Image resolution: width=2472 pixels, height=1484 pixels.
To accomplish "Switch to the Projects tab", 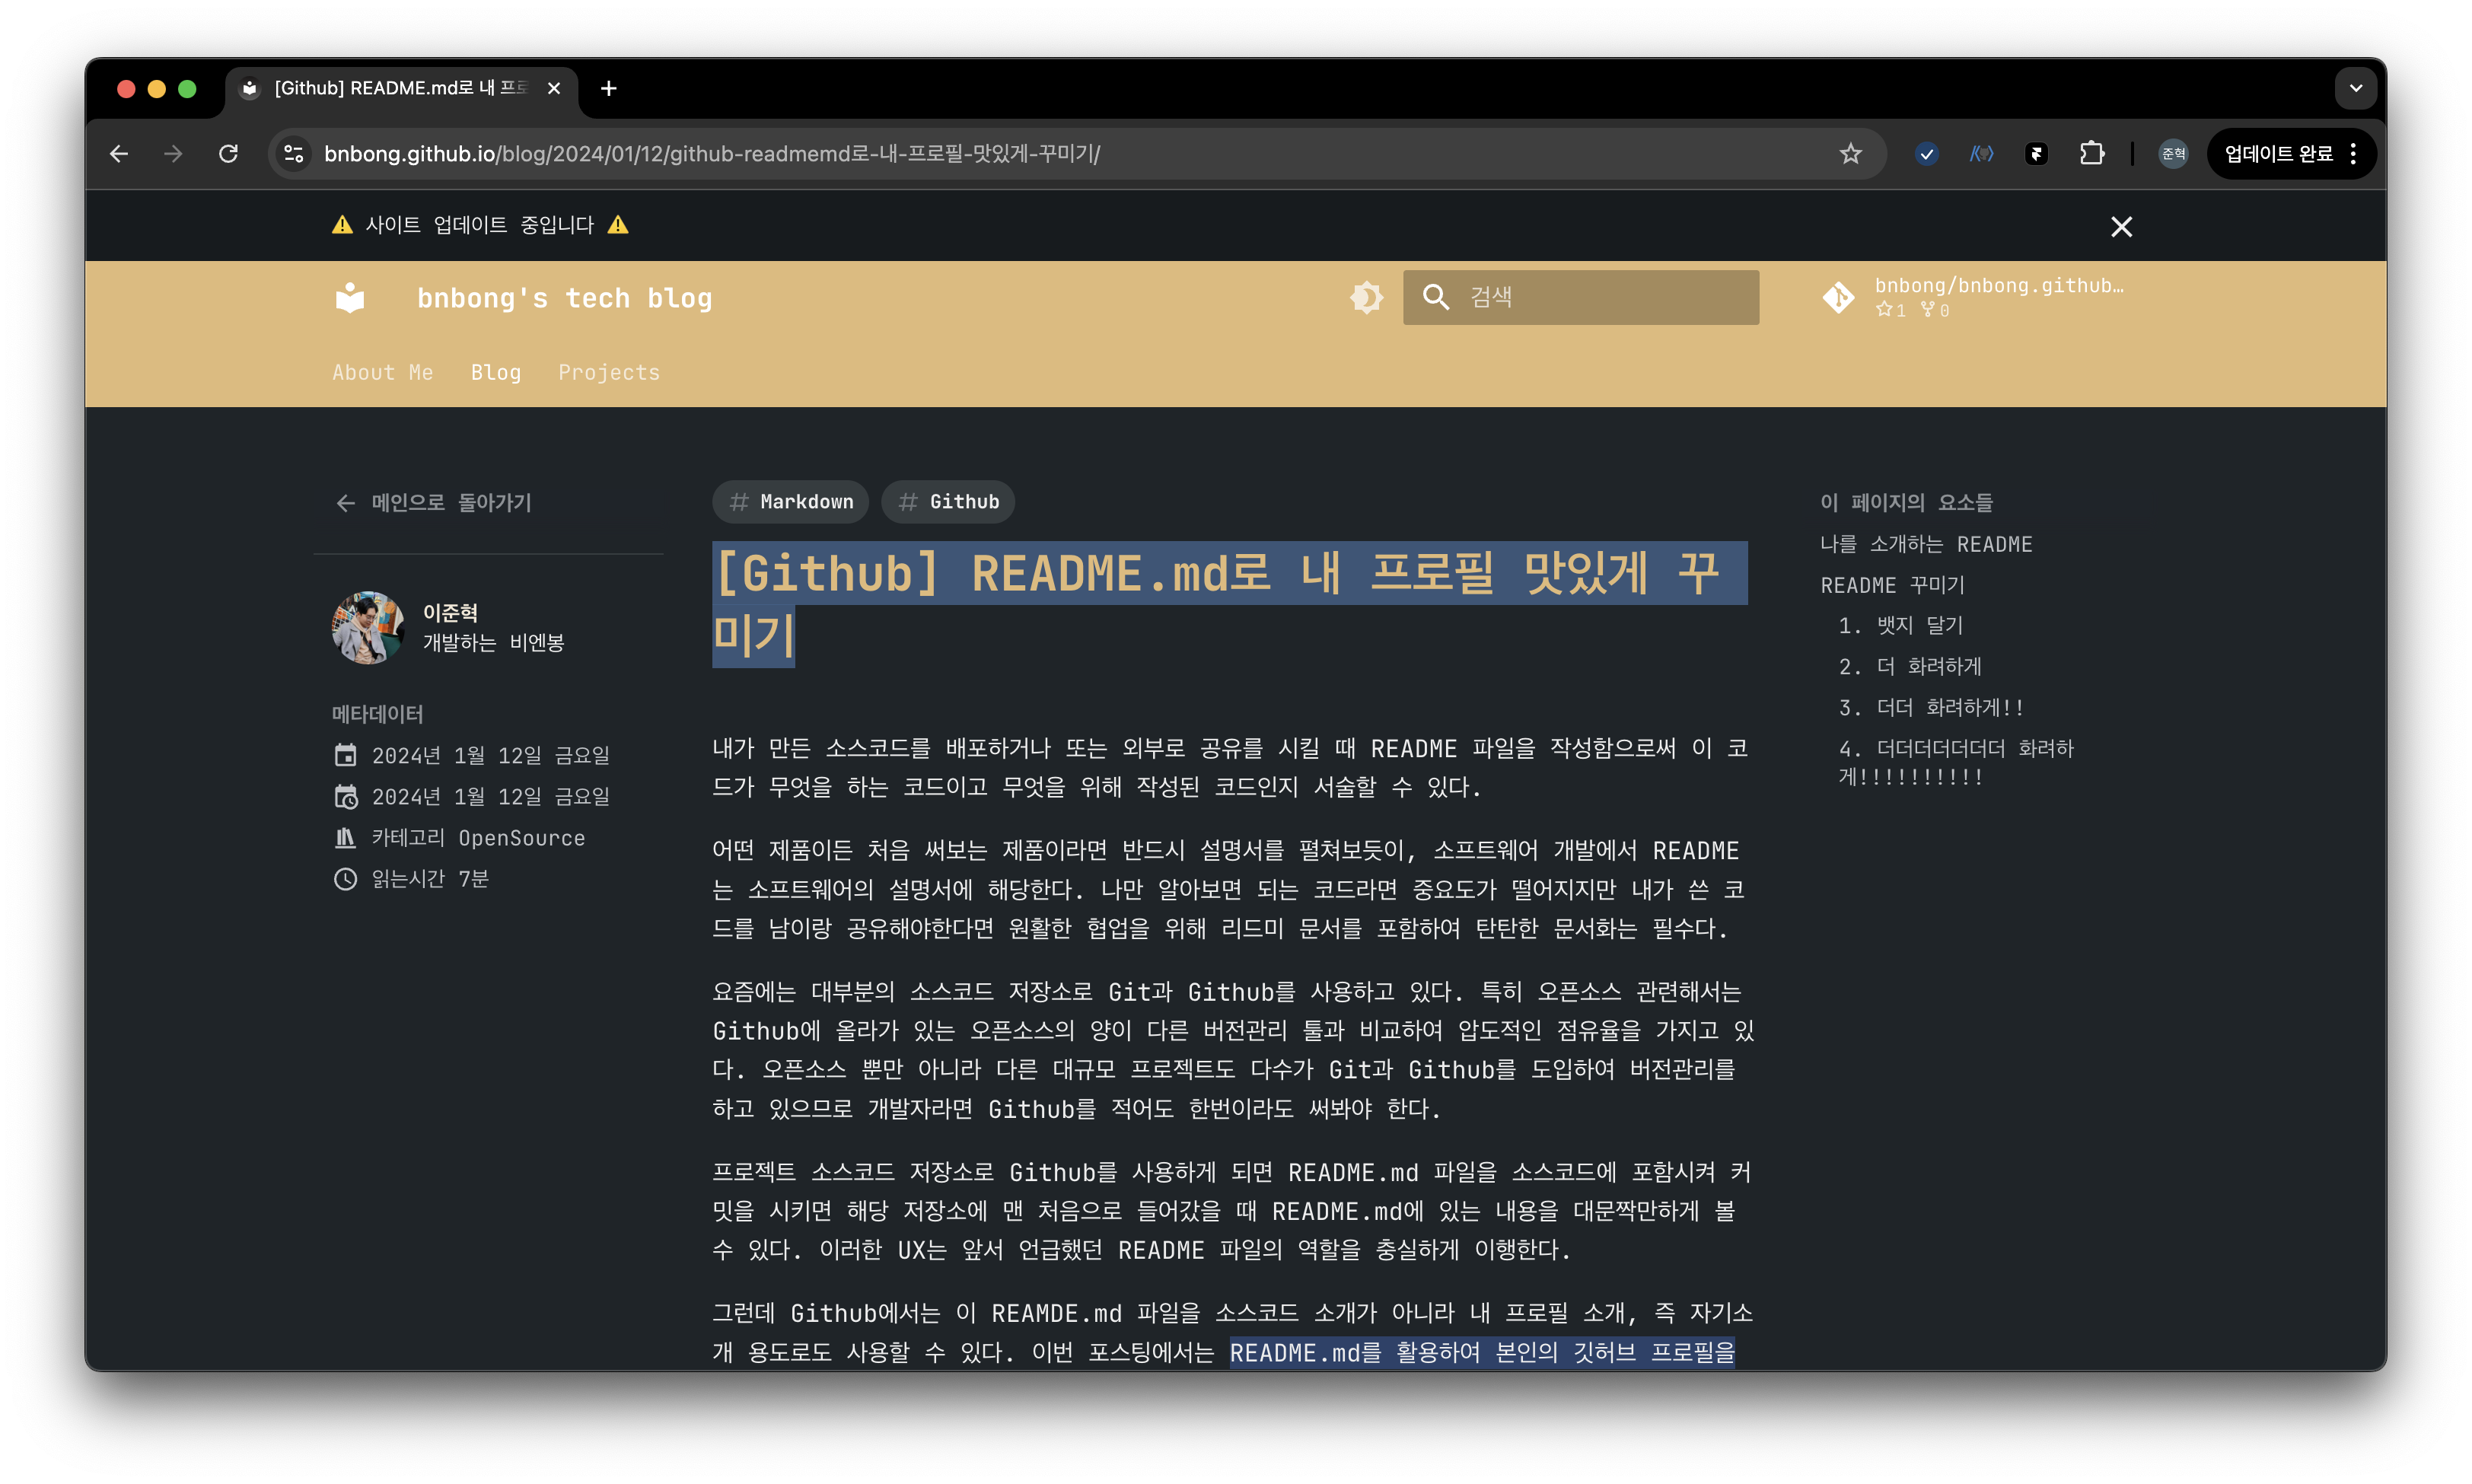I will (609, 372).
